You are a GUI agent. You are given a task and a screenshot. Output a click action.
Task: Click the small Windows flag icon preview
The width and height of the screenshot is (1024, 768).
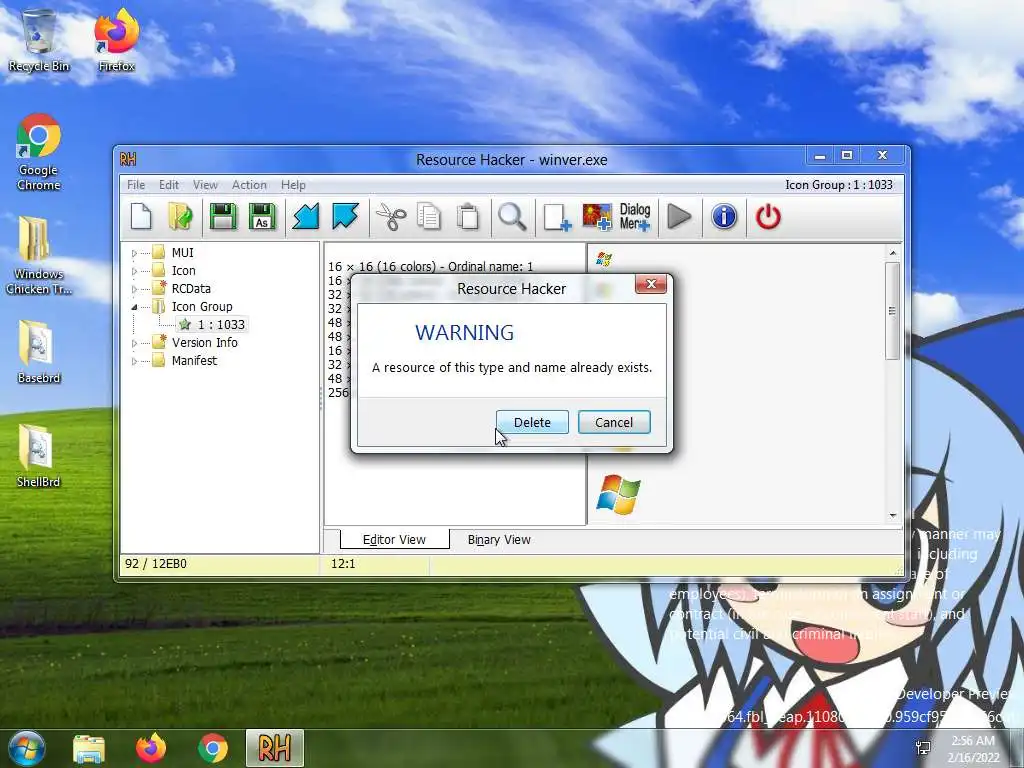[x=603, y=259]
